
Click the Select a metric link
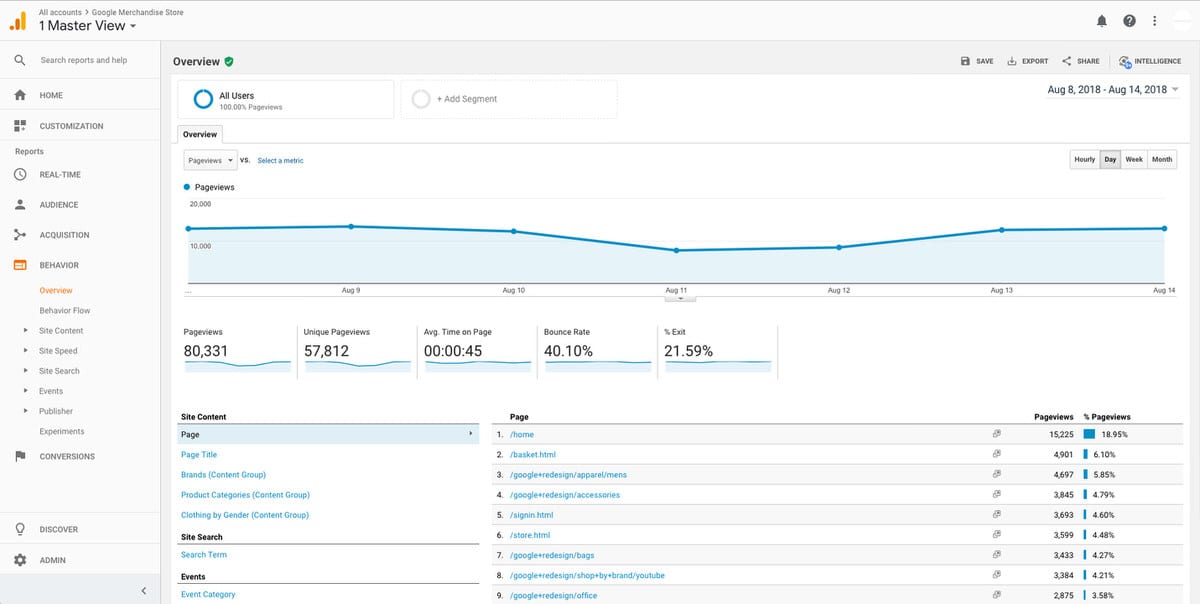[280, 160]
